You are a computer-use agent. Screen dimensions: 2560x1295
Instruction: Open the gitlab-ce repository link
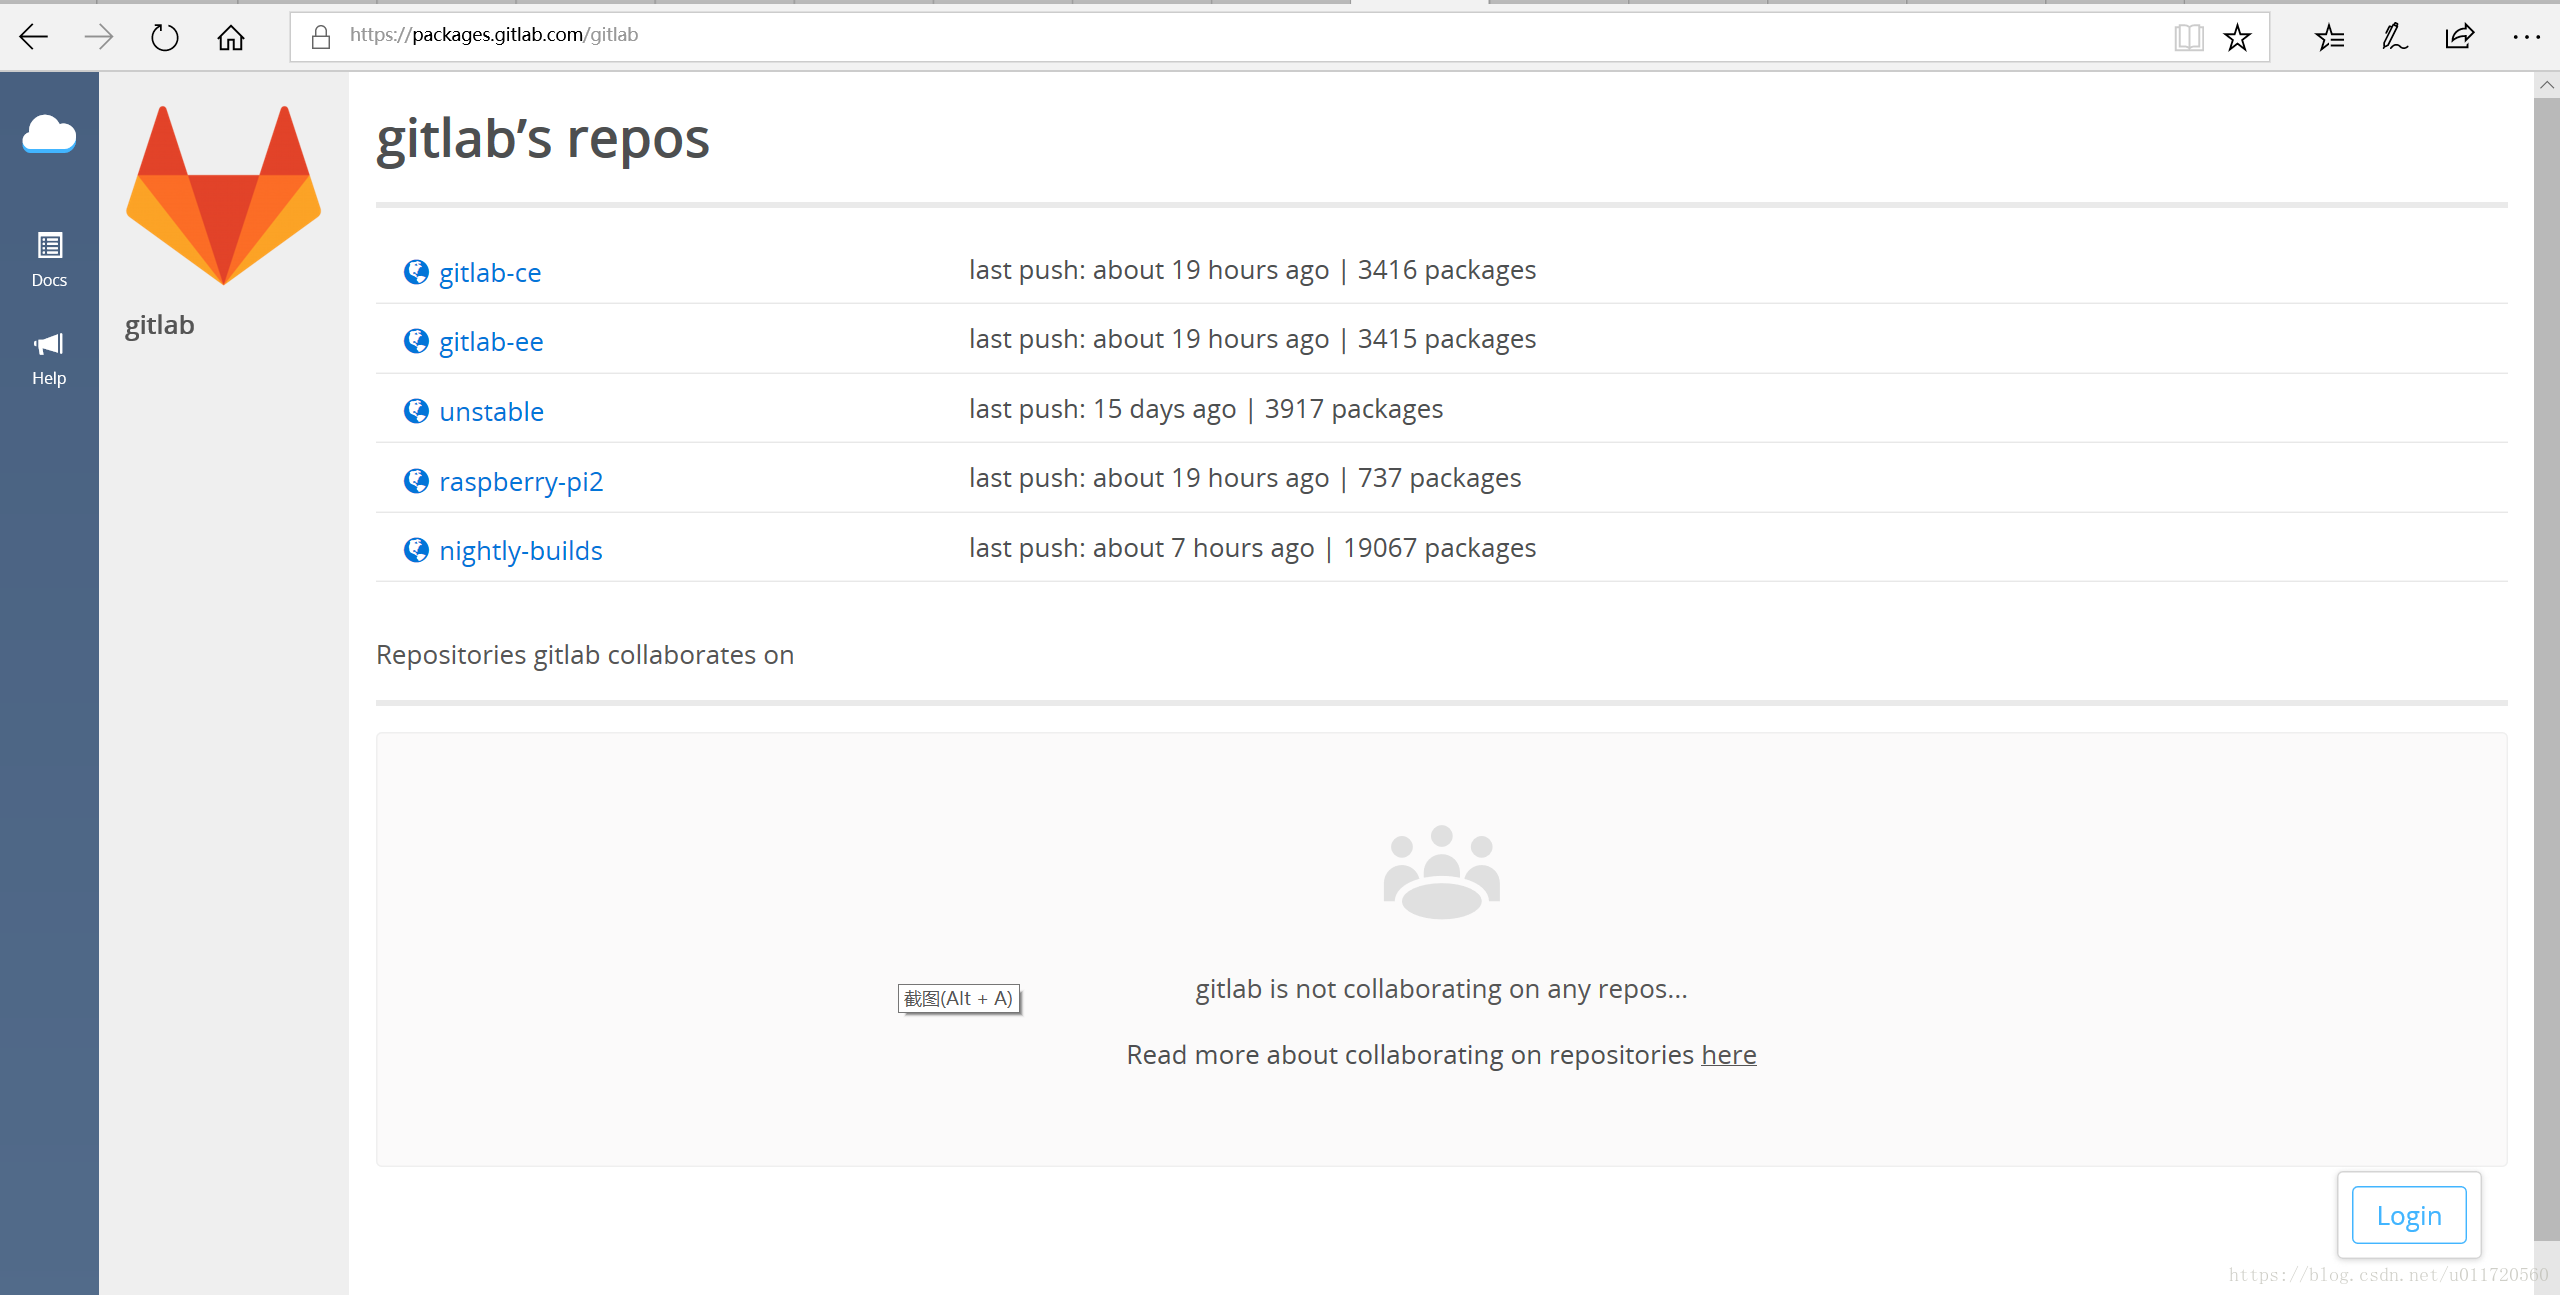490,272
